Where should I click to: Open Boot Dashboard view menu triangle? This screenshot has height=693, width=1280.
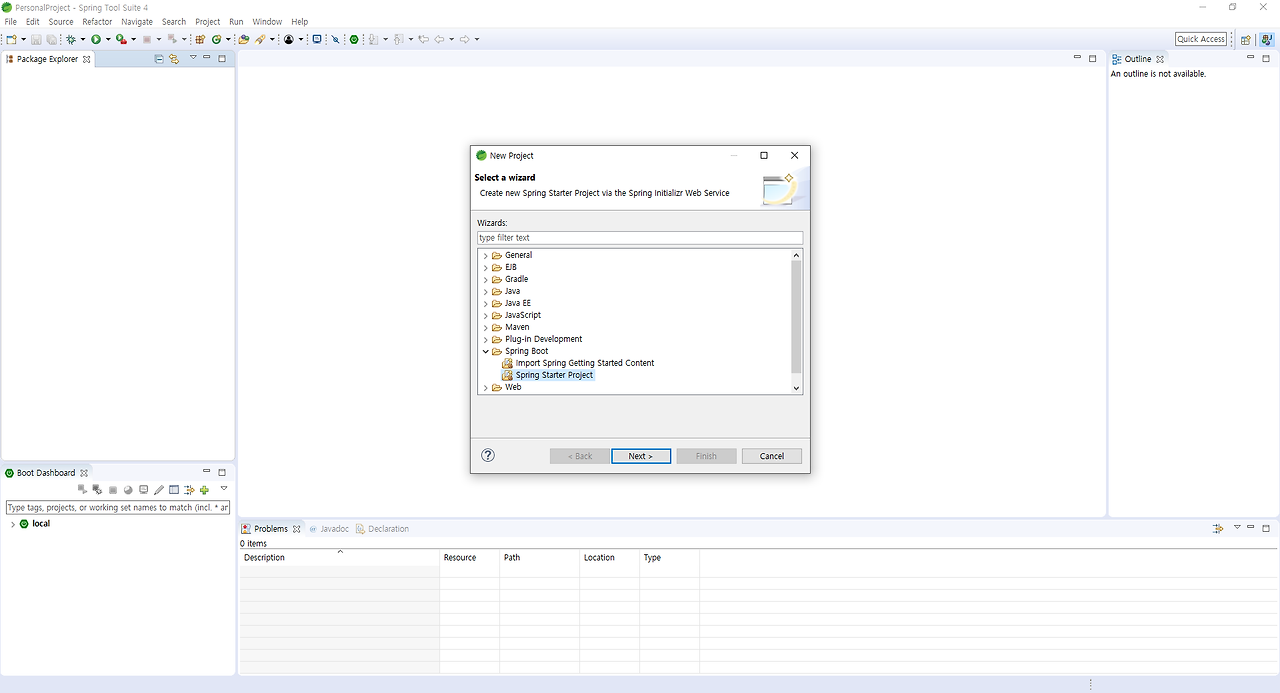(x=224, y=488)
